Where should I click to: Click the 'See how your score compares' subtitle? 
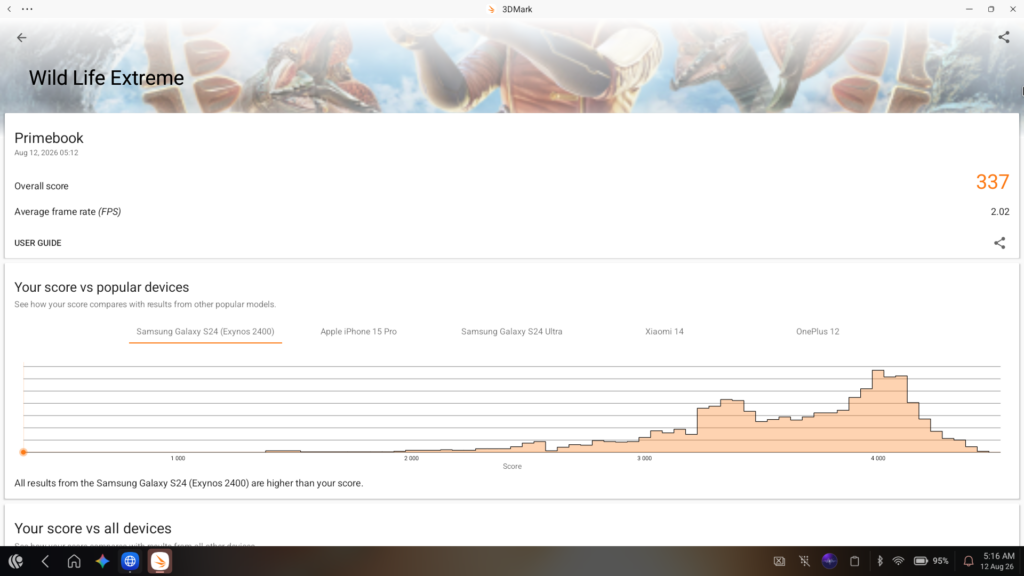[145, 304]
